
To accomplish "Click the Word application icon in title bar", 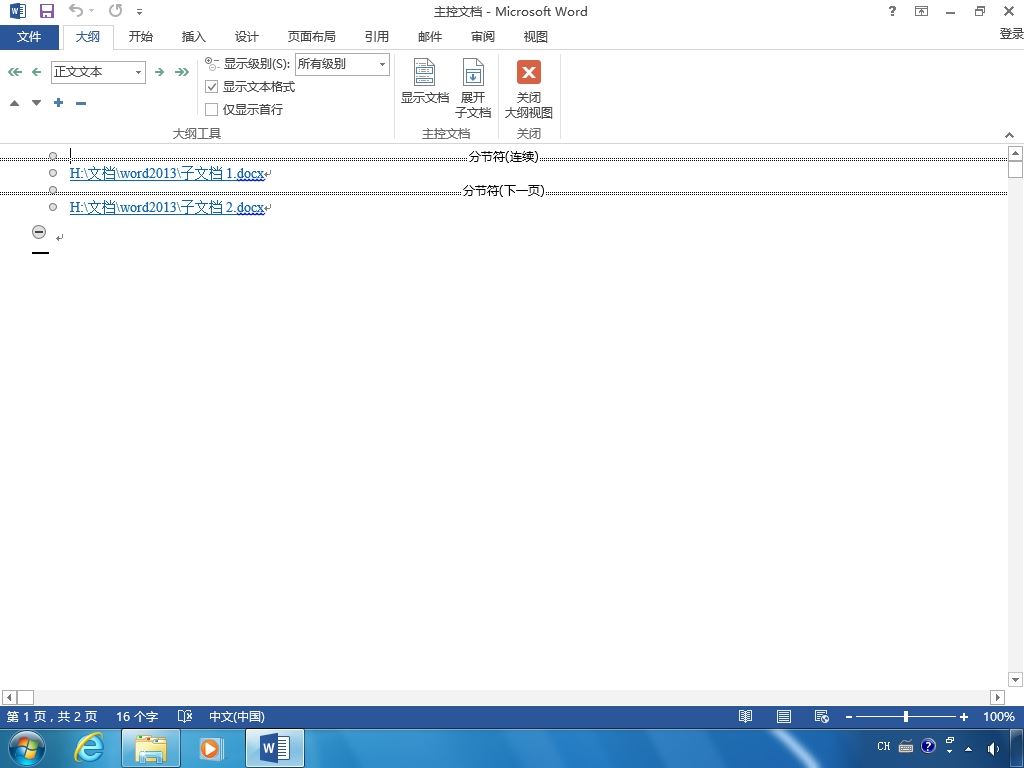I will coord(18,11).
